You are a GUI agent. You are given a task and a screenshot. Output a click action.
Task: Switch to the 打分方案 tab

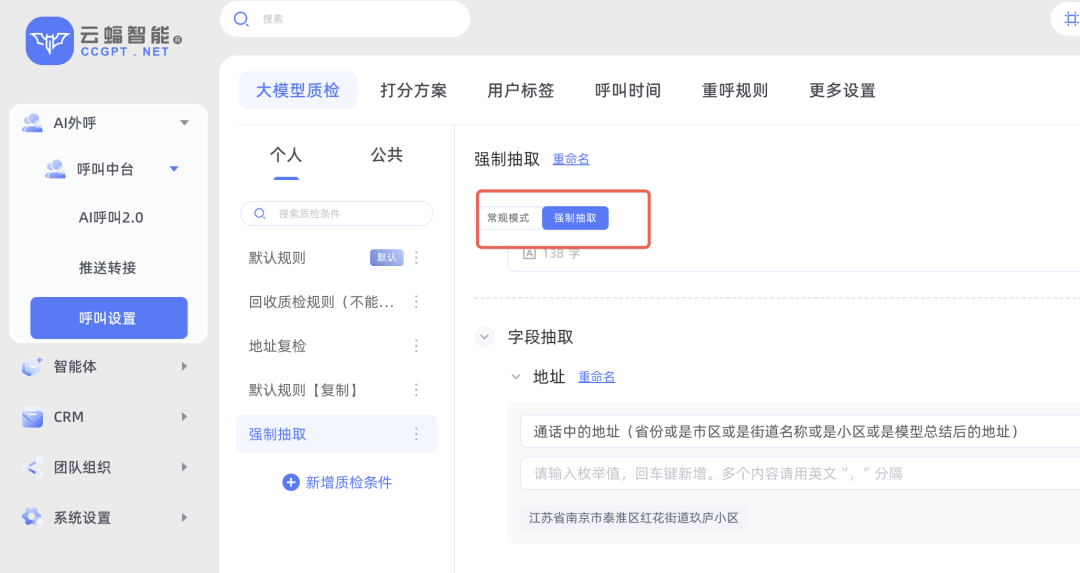413,90
